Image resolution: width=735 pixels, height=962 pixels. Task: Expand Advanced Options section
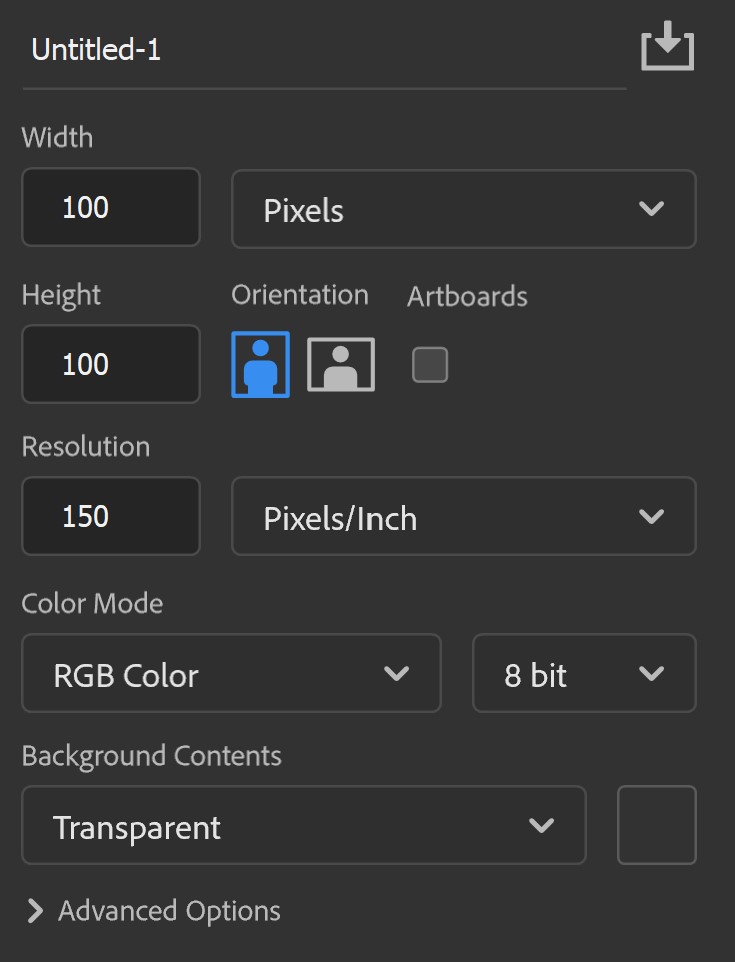[154, 911]
